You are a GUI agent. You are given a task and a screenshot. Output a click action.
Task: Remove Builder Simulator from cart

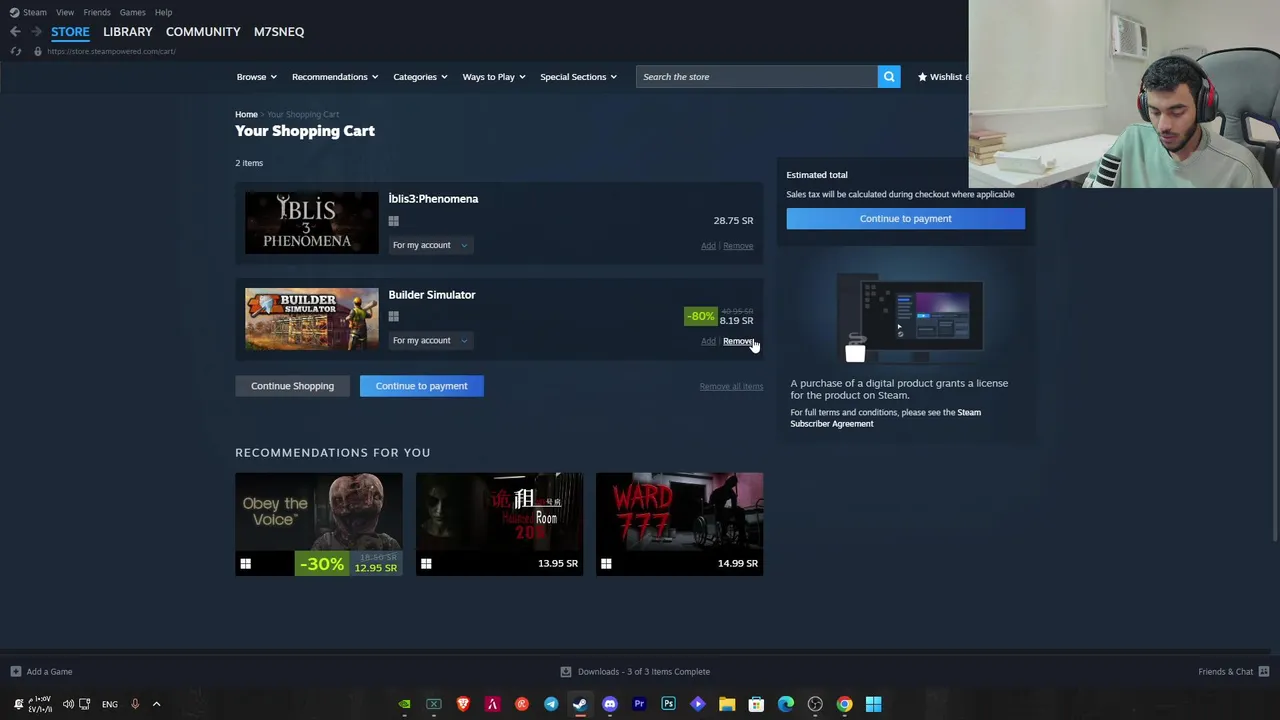pyautogui.click(x=738, y=342)
